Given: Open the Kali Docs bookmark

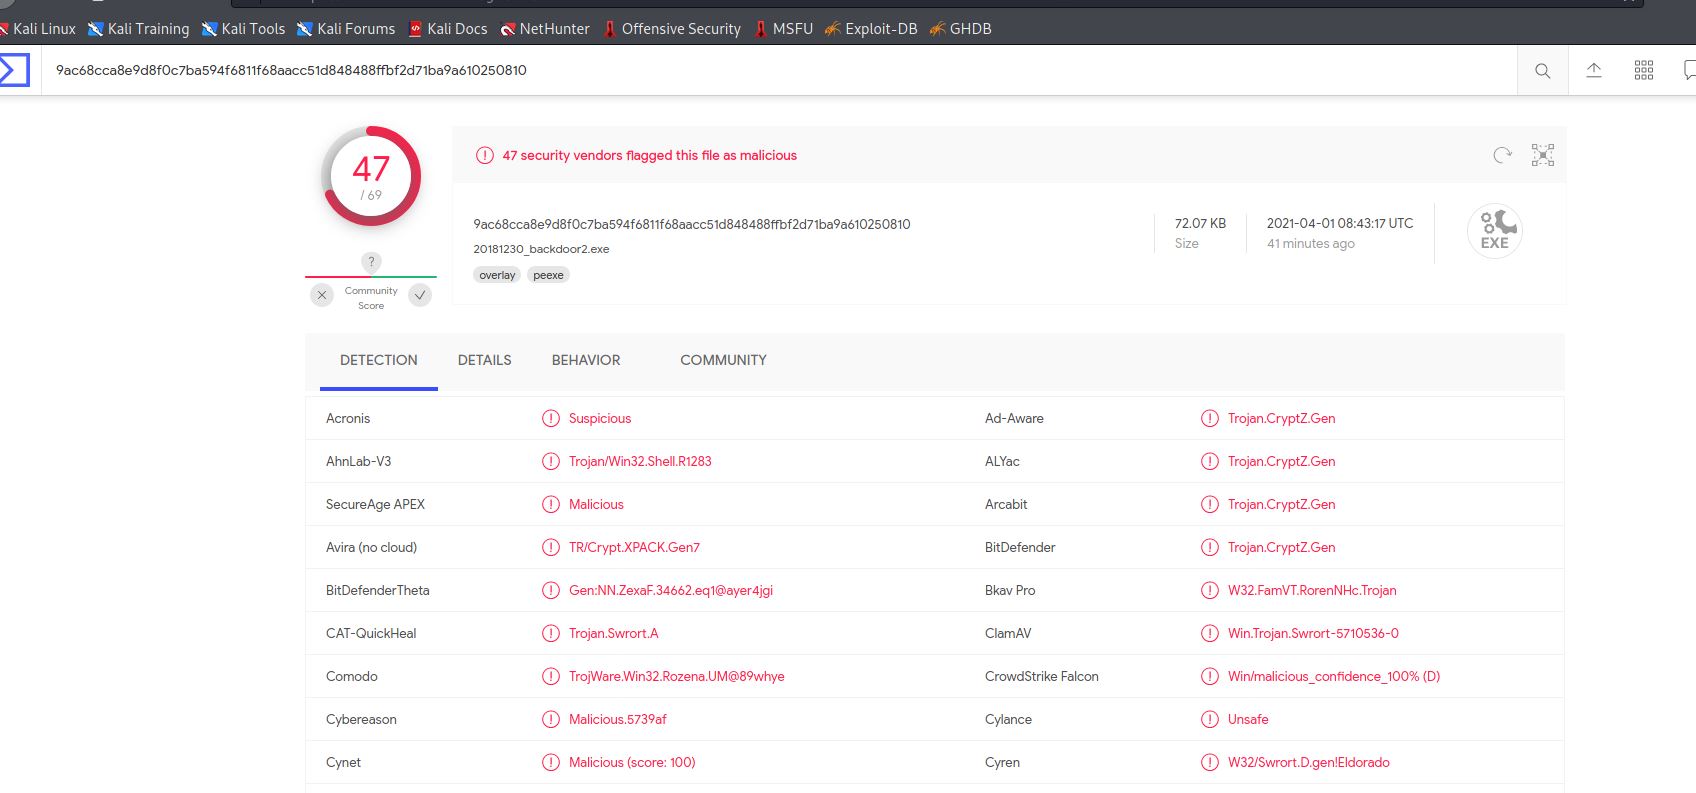Looking at the screenshot, I should (448, 29).
